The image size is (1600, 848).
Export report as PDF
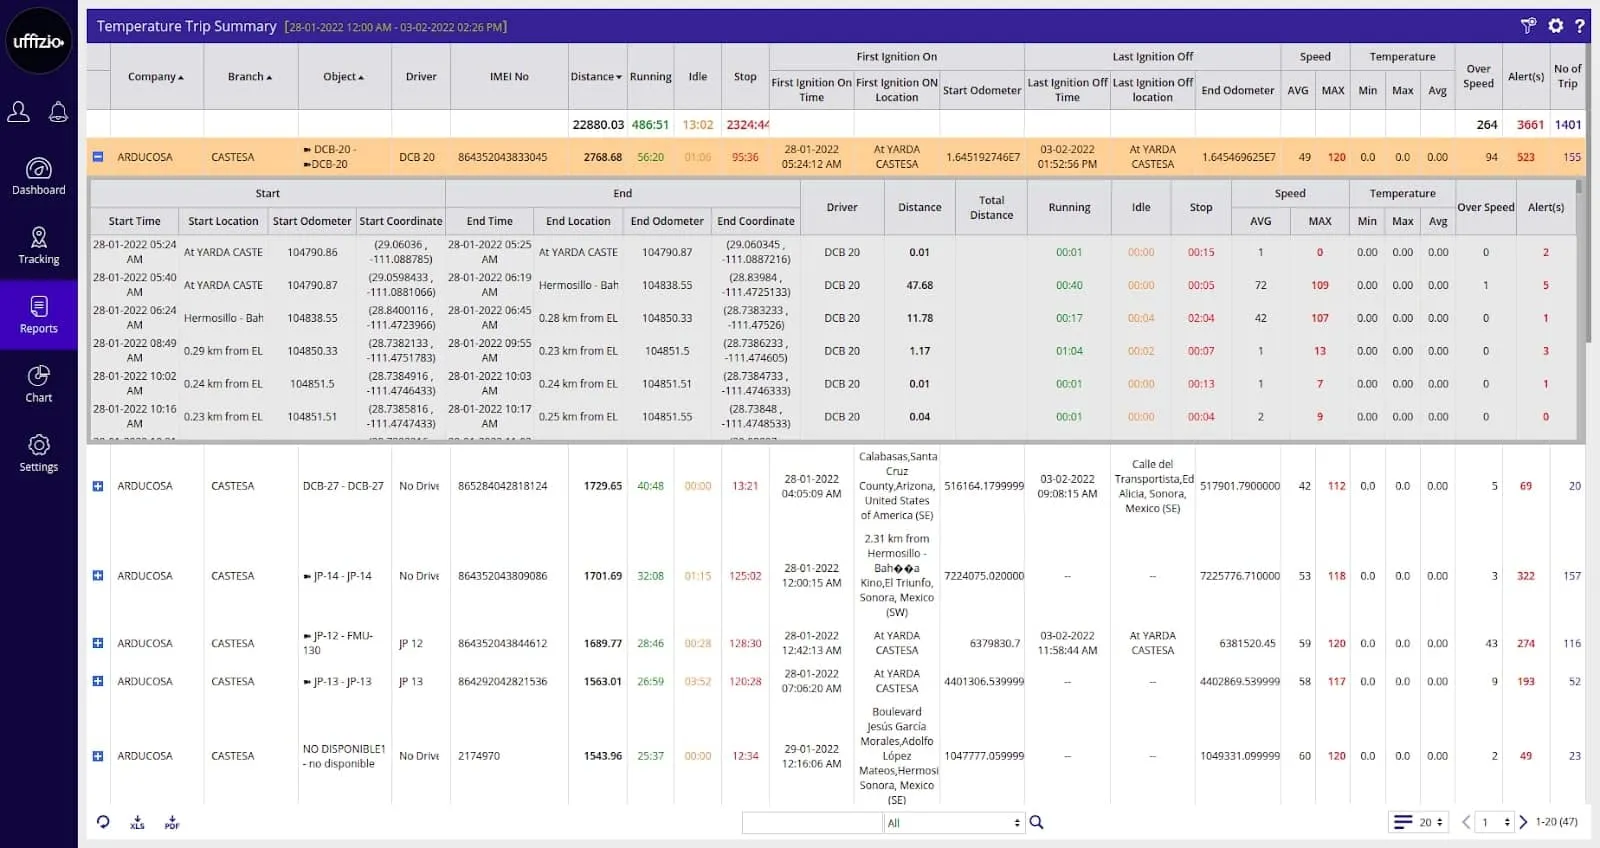tap(172, 822)
